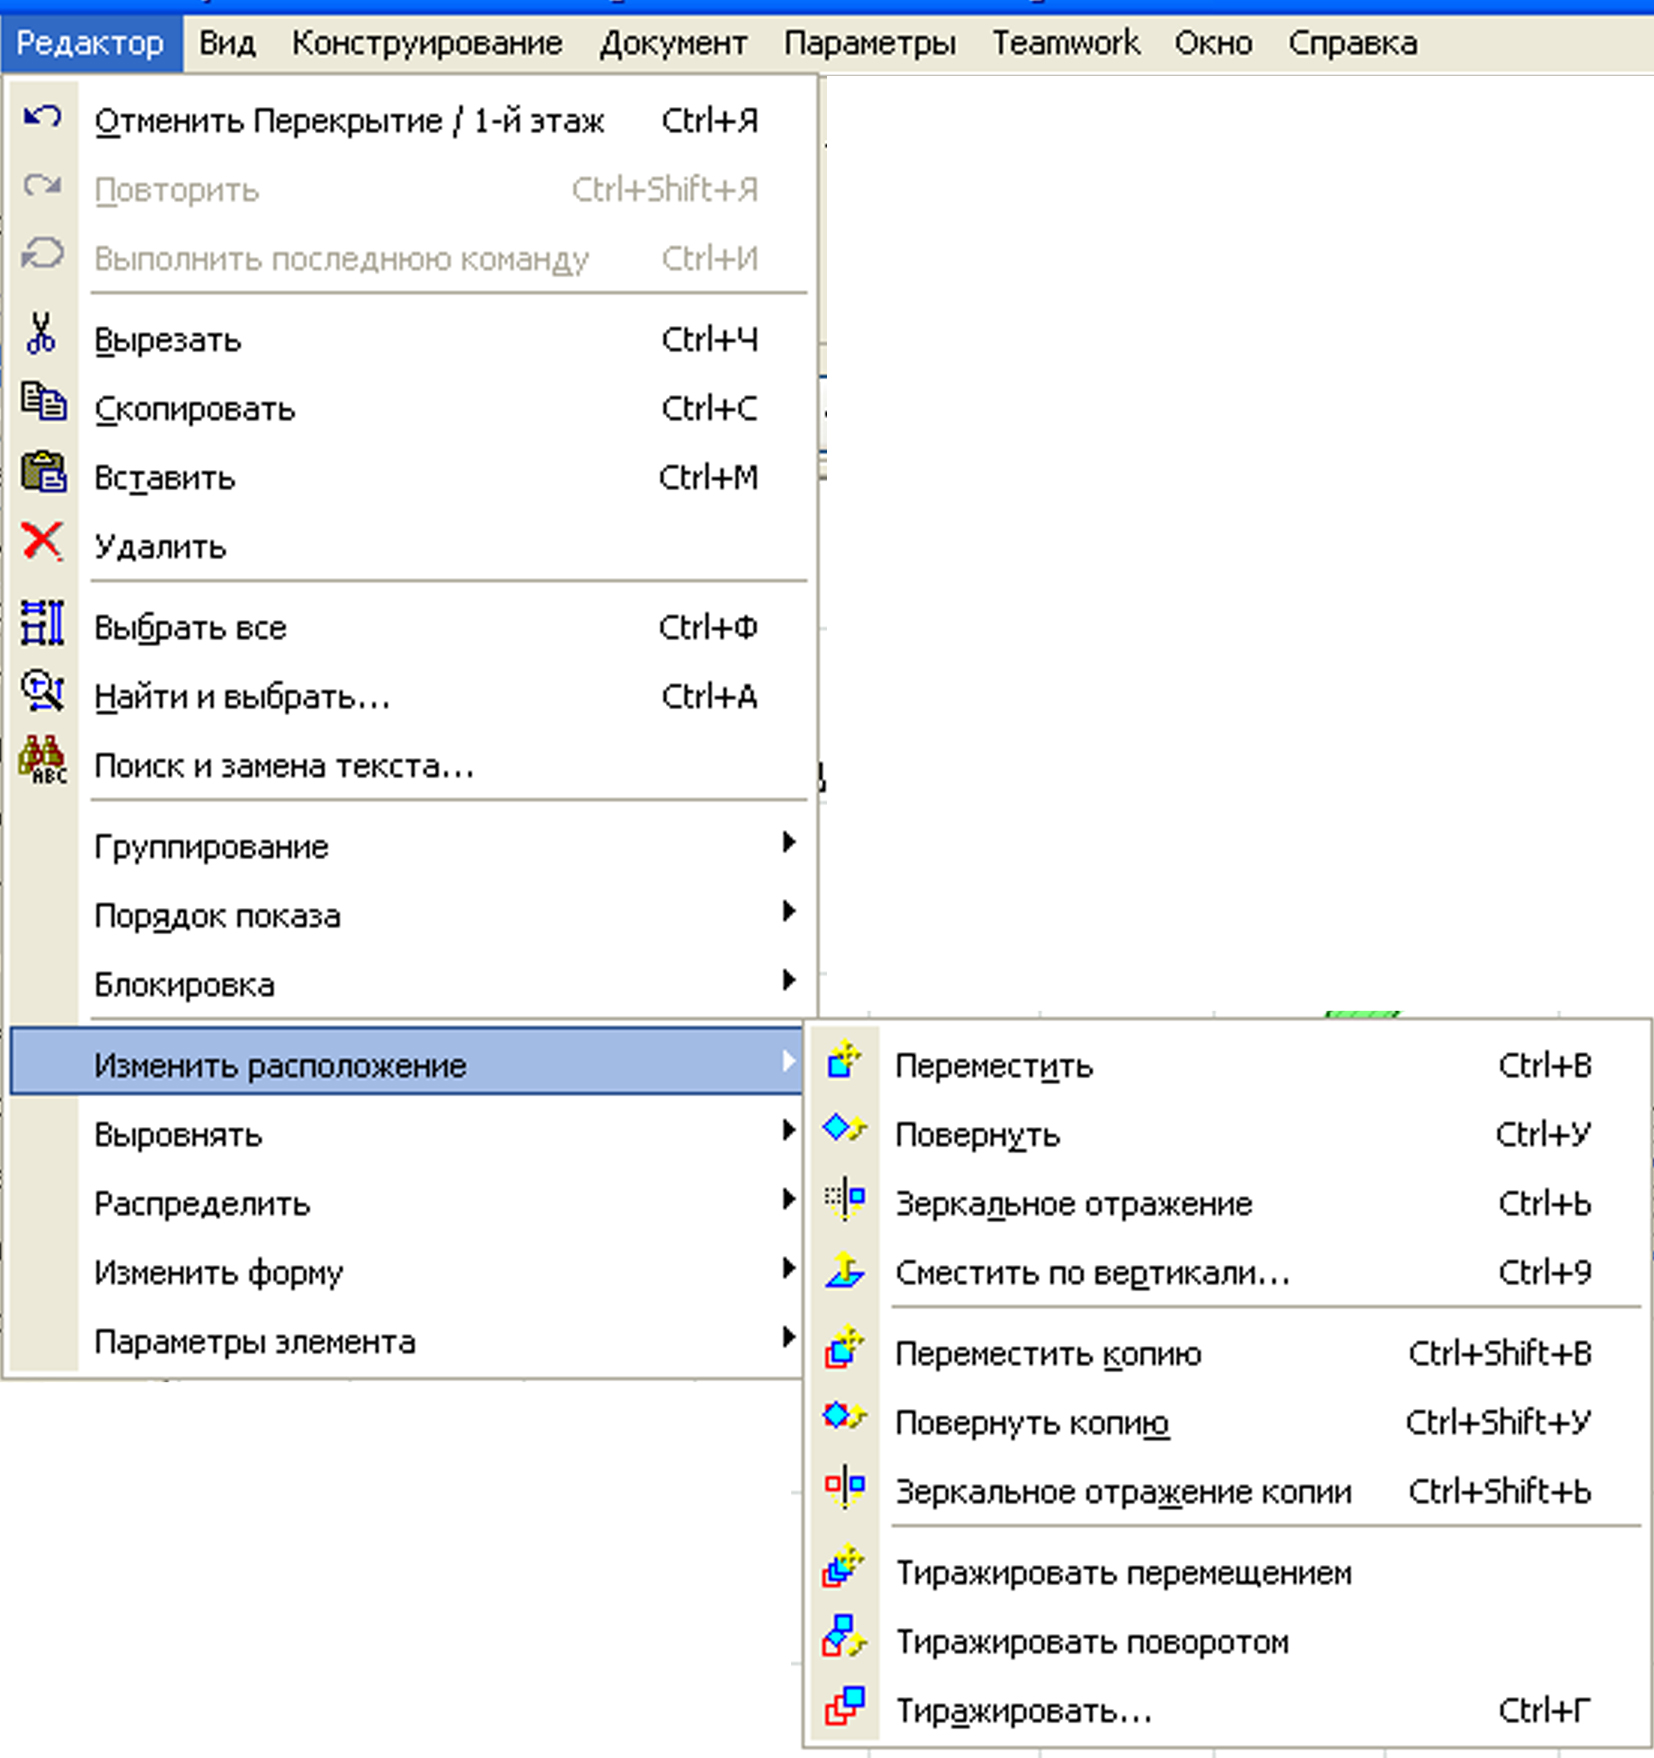The image size is (1654, 1758).
Task: Select Тиражировать поворотом in submenu
Action: click(x=1229, y=1642)
